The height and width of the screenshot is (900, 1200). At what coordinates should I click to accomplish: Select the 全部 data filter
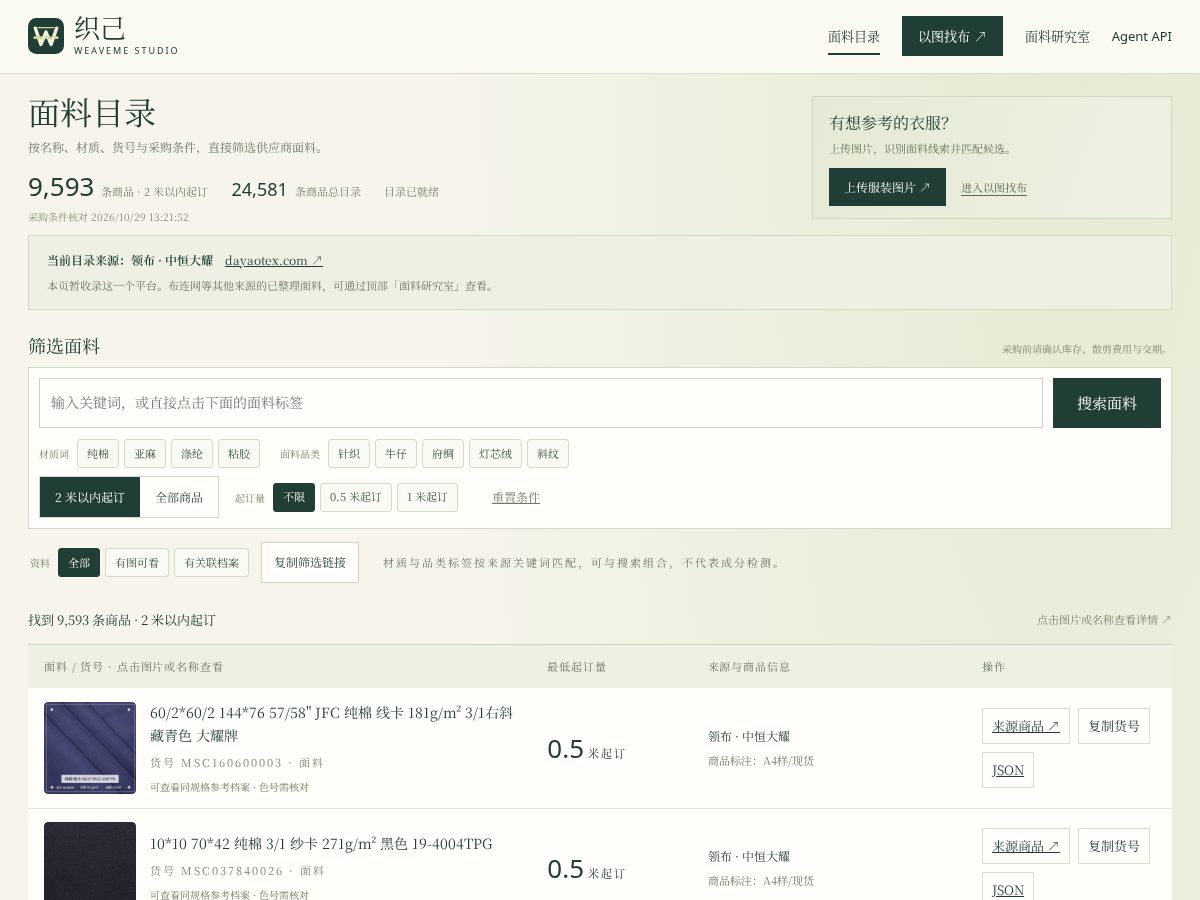[x=79, y=563]
